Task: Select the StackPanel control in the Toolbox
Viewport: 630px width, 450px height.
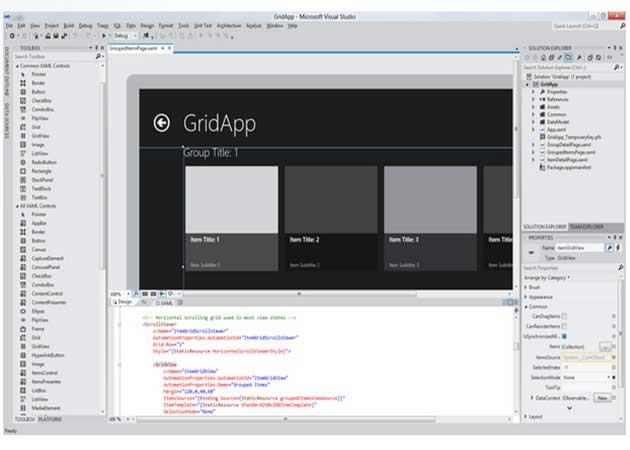Action: tap(42, 178)
